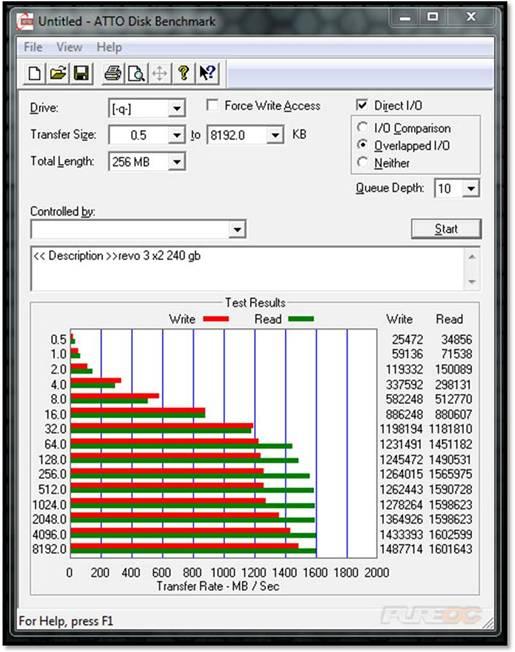Expand the Drive dropdown
Screen dimensions: 515x652
[x=177, y=109]
